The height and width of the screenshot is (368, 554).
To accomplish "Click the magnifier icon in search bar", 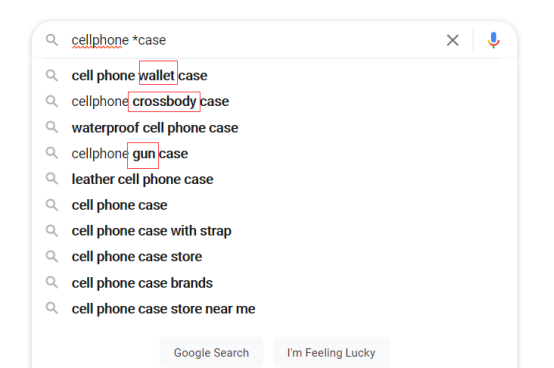I will 52,40.
